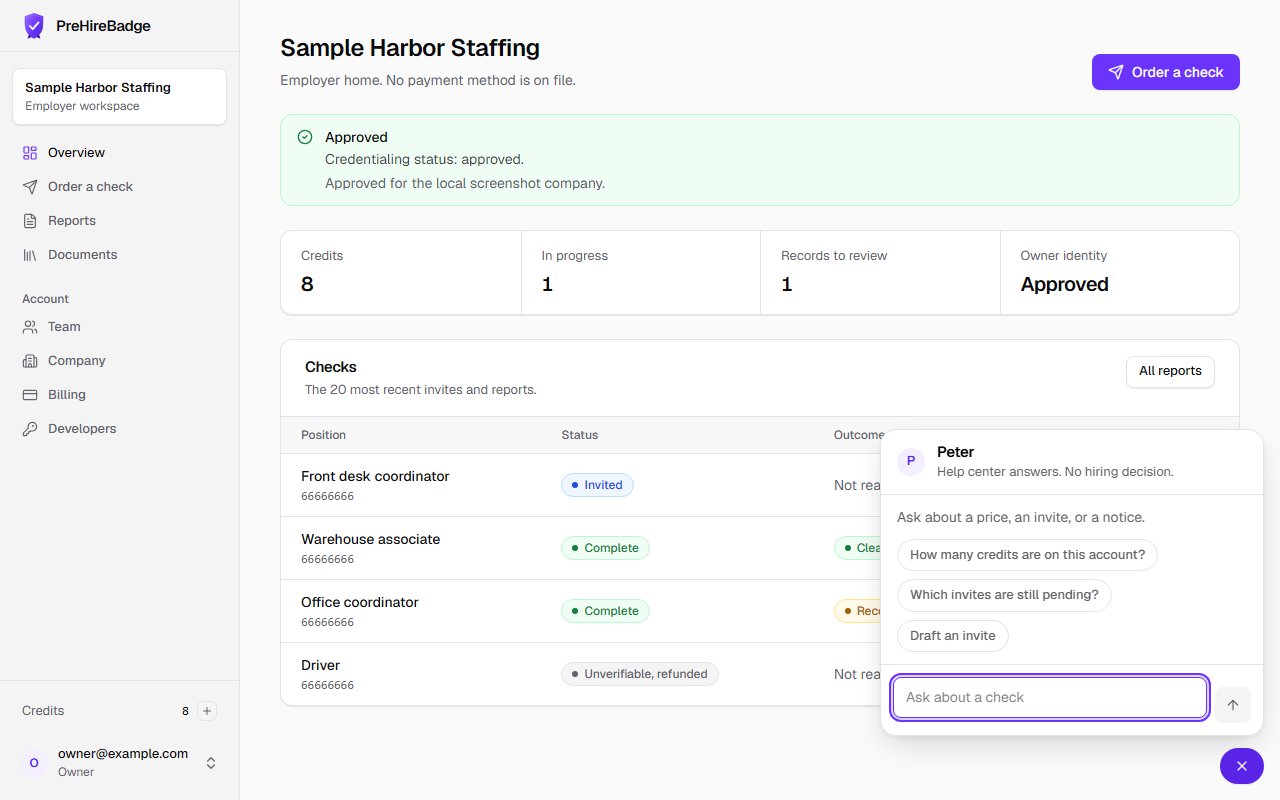1280x800 pixels.
Task: Click the Records to review stat
Action: coord(880,272)
